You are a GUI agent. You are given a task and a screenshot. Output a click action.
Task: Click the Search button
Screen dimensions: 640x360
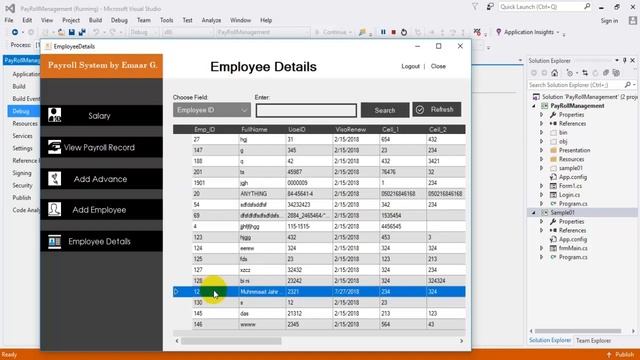click(385, 110)
